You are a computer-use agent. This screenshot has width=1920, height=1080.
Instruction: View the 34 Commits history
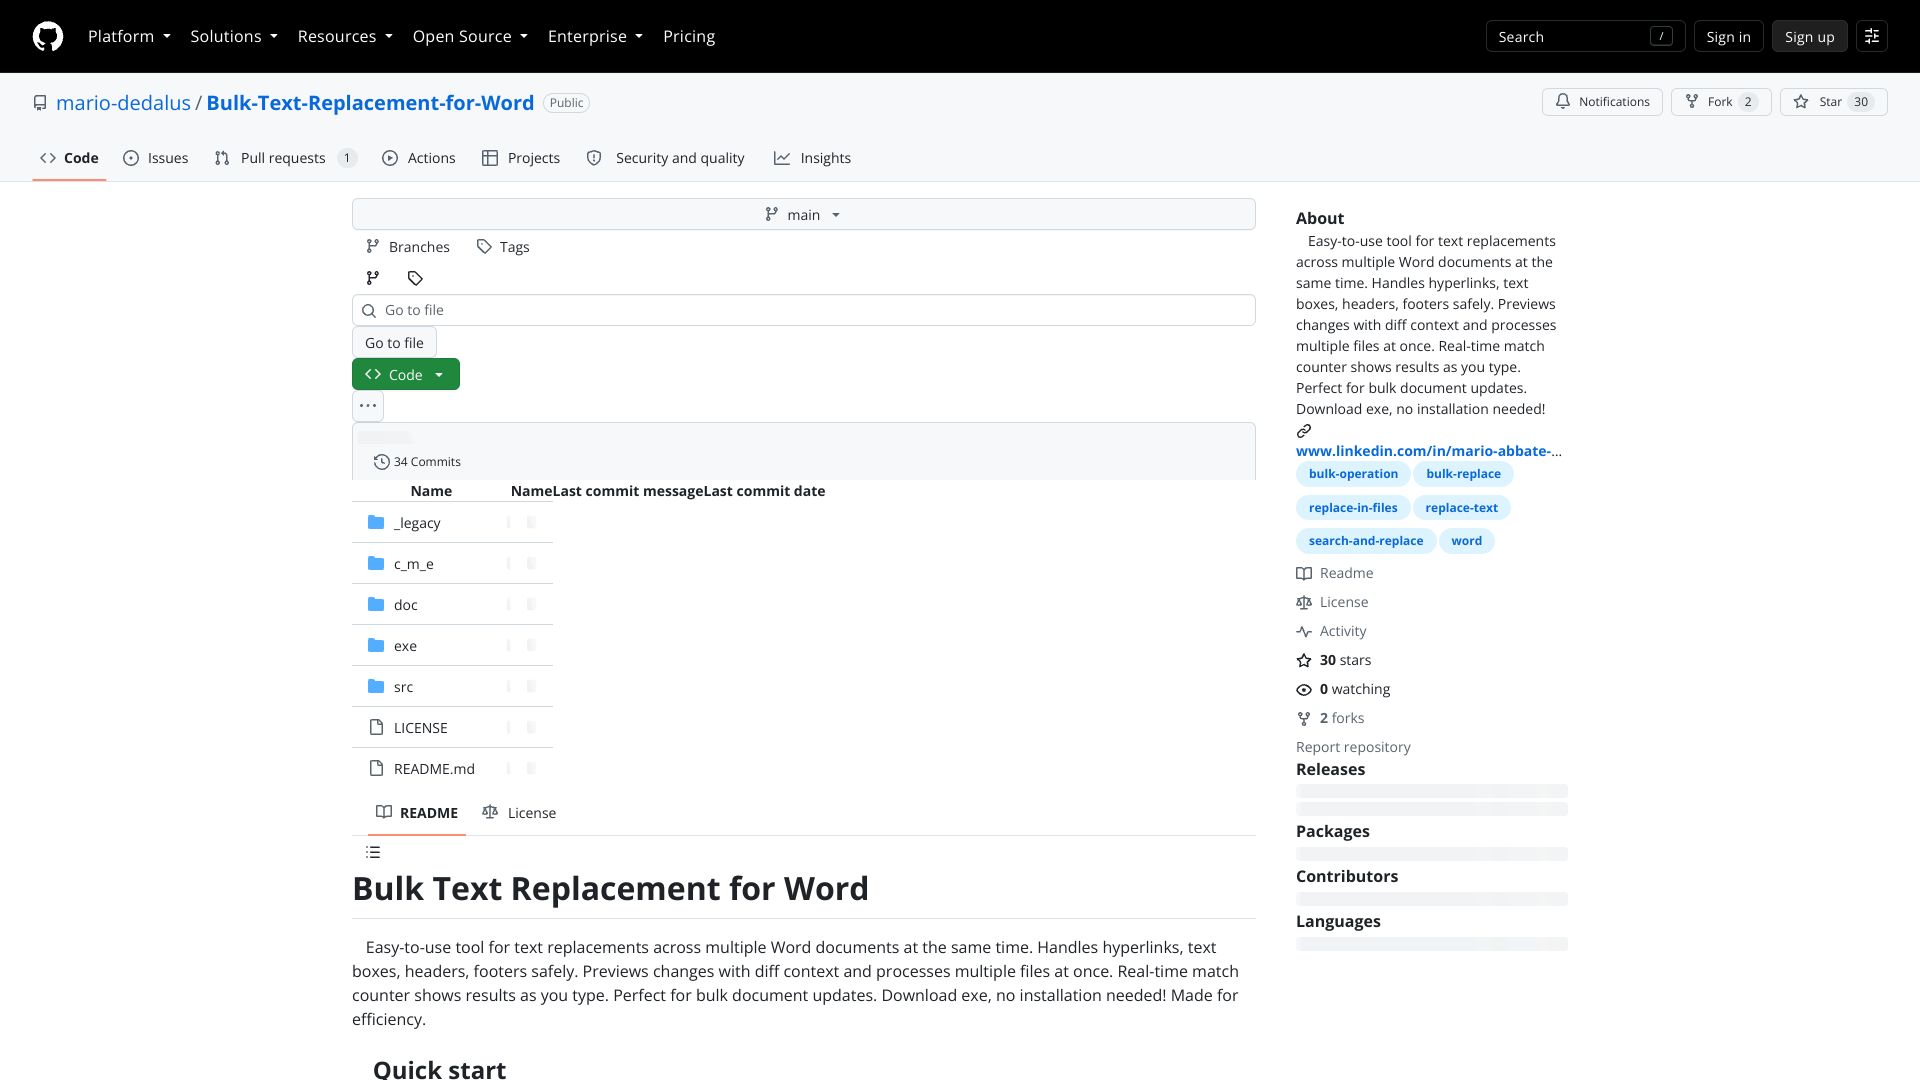coord(417,462)
